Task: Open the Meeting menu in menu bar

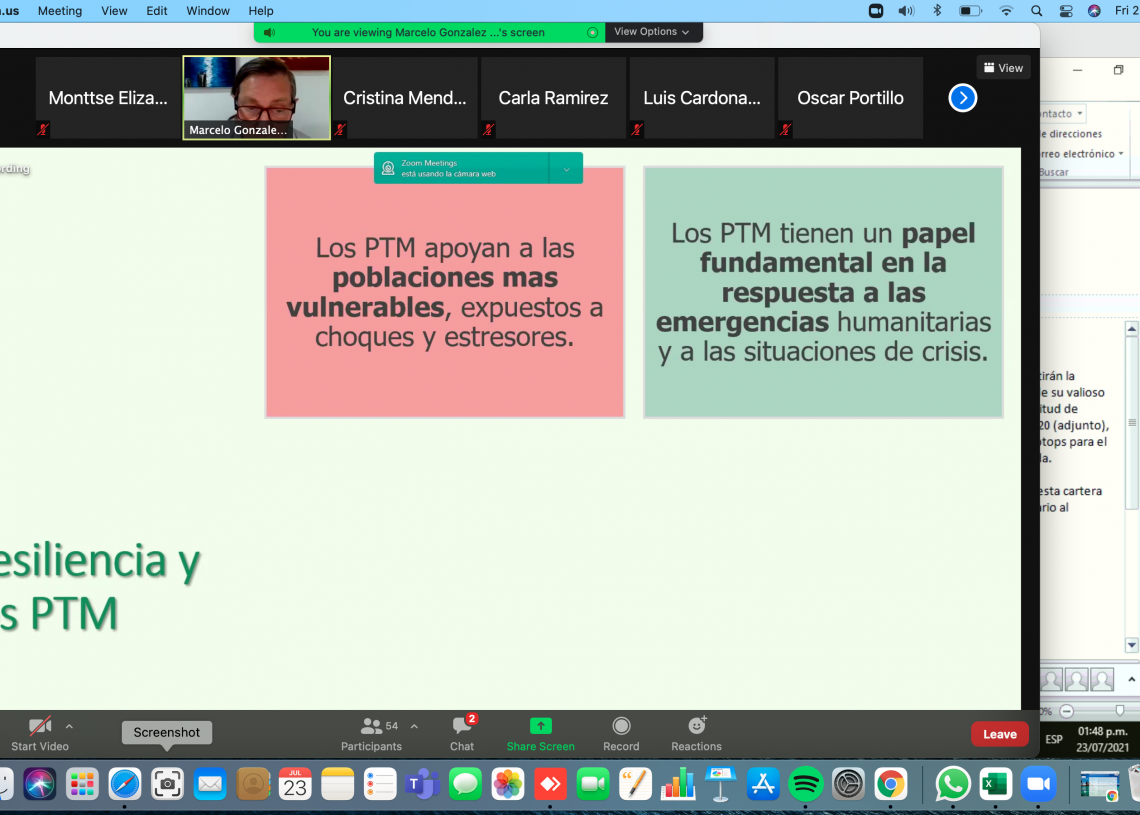Action: [60, 11]
